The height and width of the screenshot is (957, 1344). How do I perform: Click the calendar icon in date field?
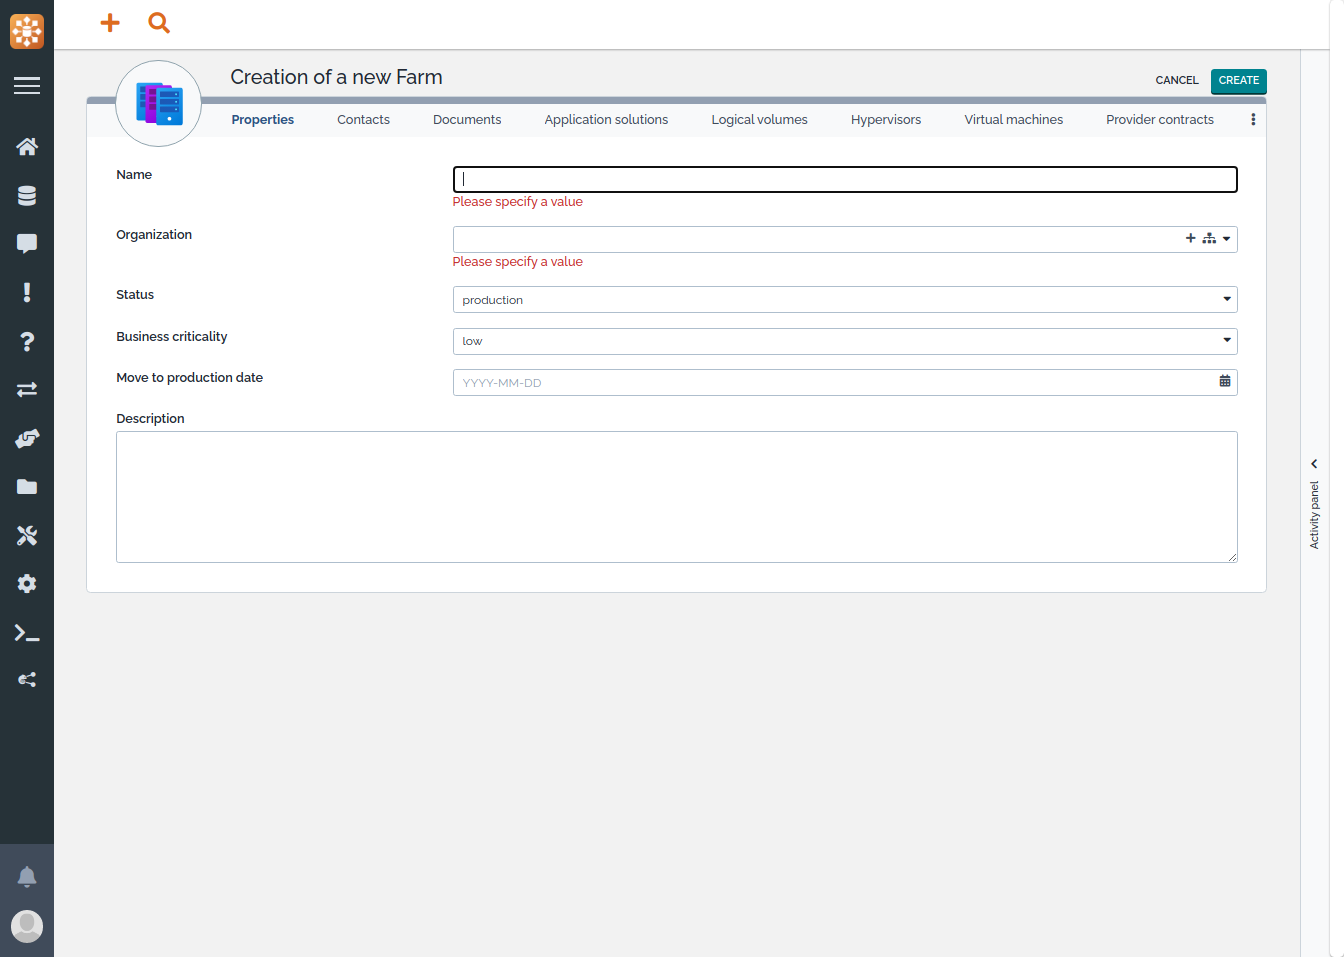point(1225,382)
